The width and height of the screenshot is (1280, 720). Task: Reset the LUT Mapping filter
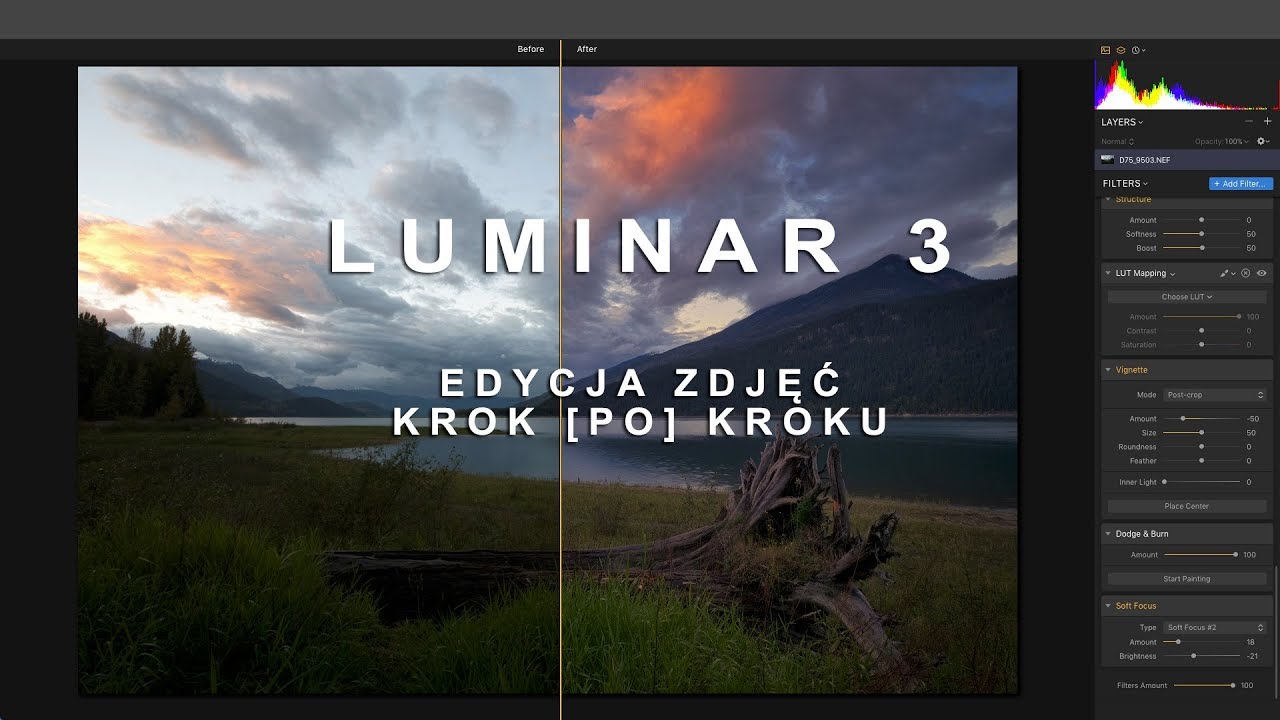coord(1246,273)
